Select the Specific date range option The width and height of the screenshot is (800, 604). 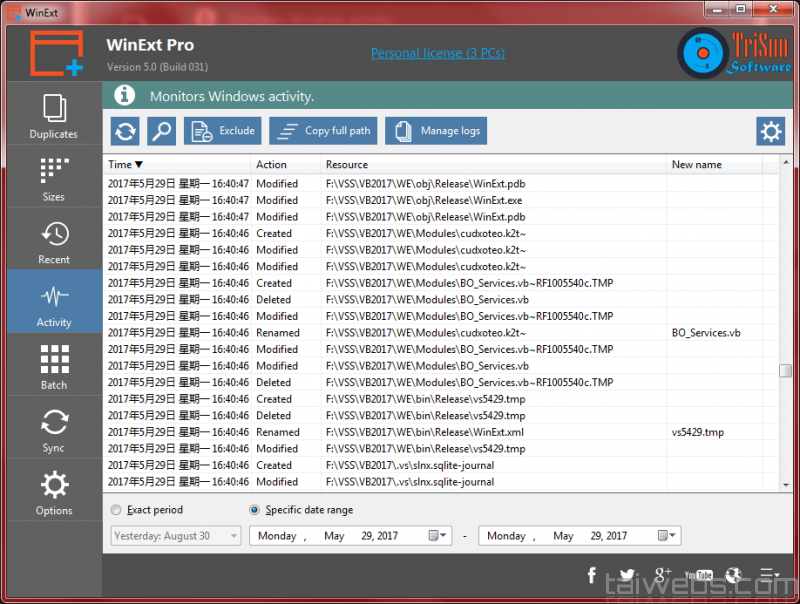coord(255,510)
